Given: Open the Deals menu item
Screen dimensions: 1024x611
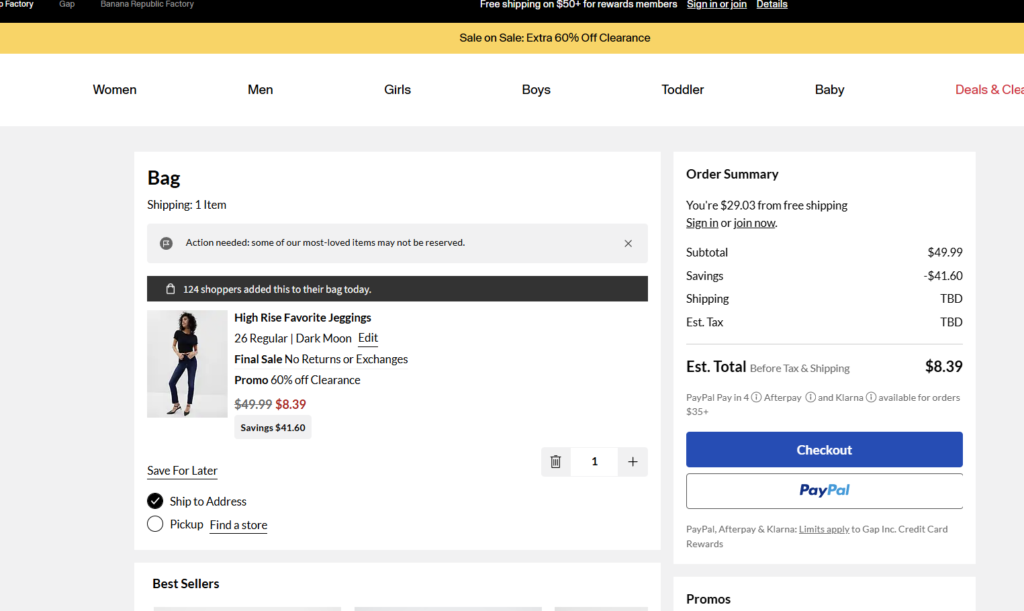Looking at the screenshot, I should pyautogui.click(x=988, y=90).
